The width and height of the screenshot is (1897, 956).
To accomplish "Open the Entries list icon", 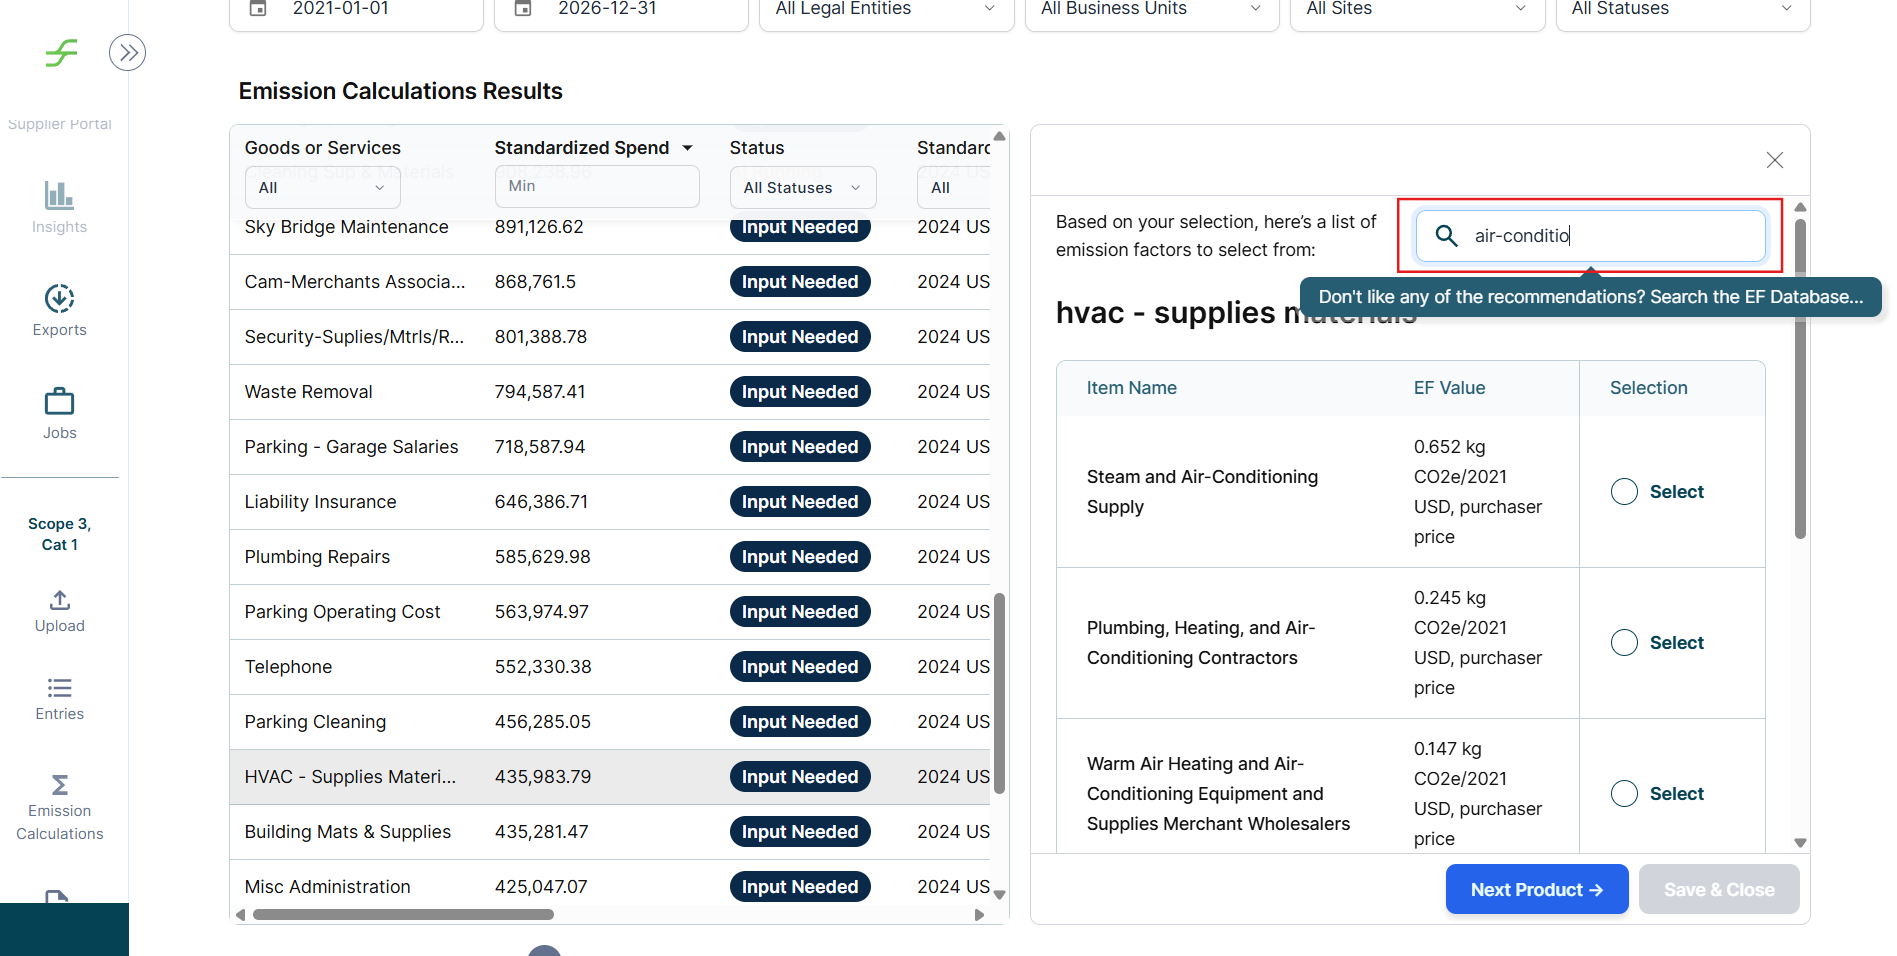I will pos(59,688).
